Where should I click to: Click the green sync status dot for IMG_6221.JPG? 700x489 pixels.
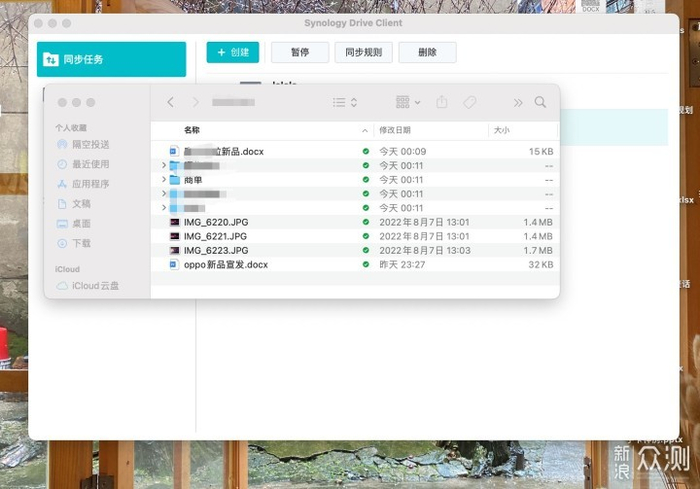click(x=366, y=236)
